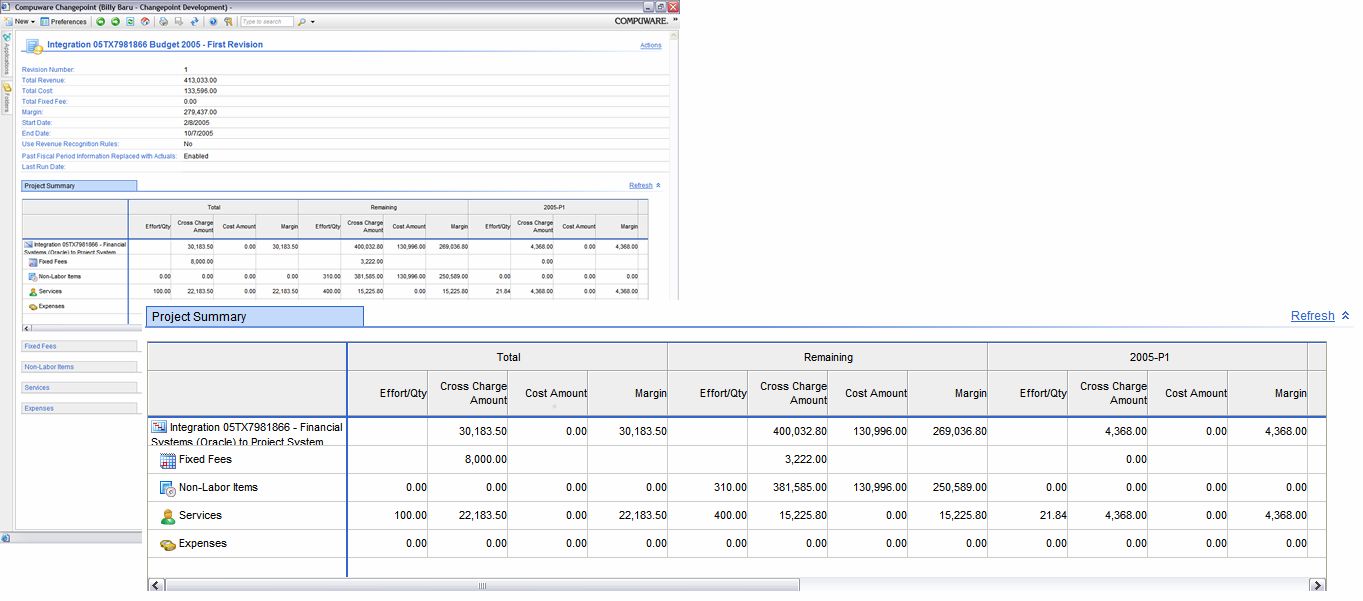This screenshot has height=601, width=1363.
Task: Click the large horizontal scrollbar thumb
Action: [x=482, y=585]
